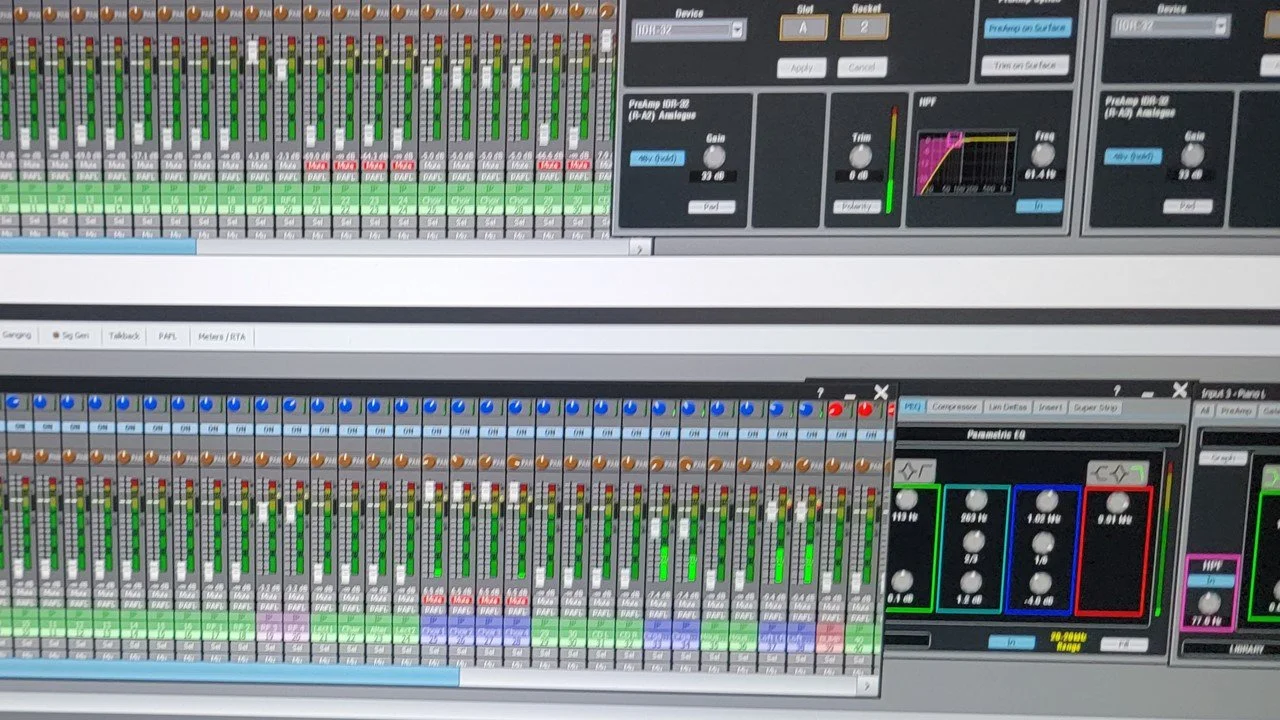Open the Insert tab
This screenshot has width=1280, height=720.
(x=1049, y=407)
